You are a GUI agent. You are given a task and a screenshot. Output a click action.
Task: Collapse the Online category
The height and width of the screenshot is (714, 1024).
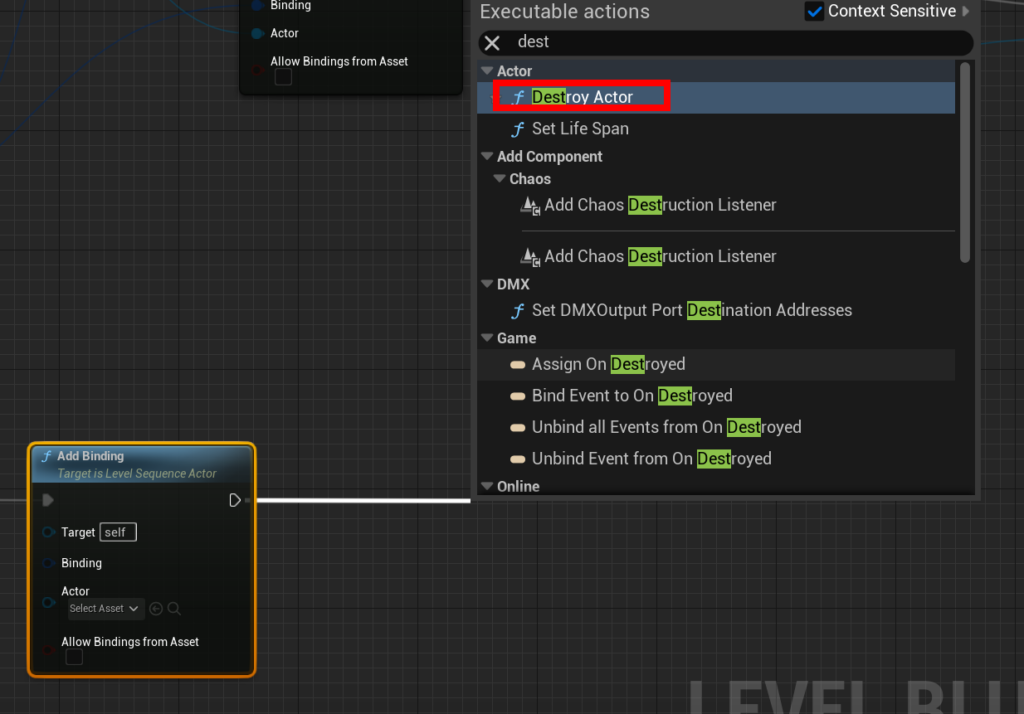point(487,486)
